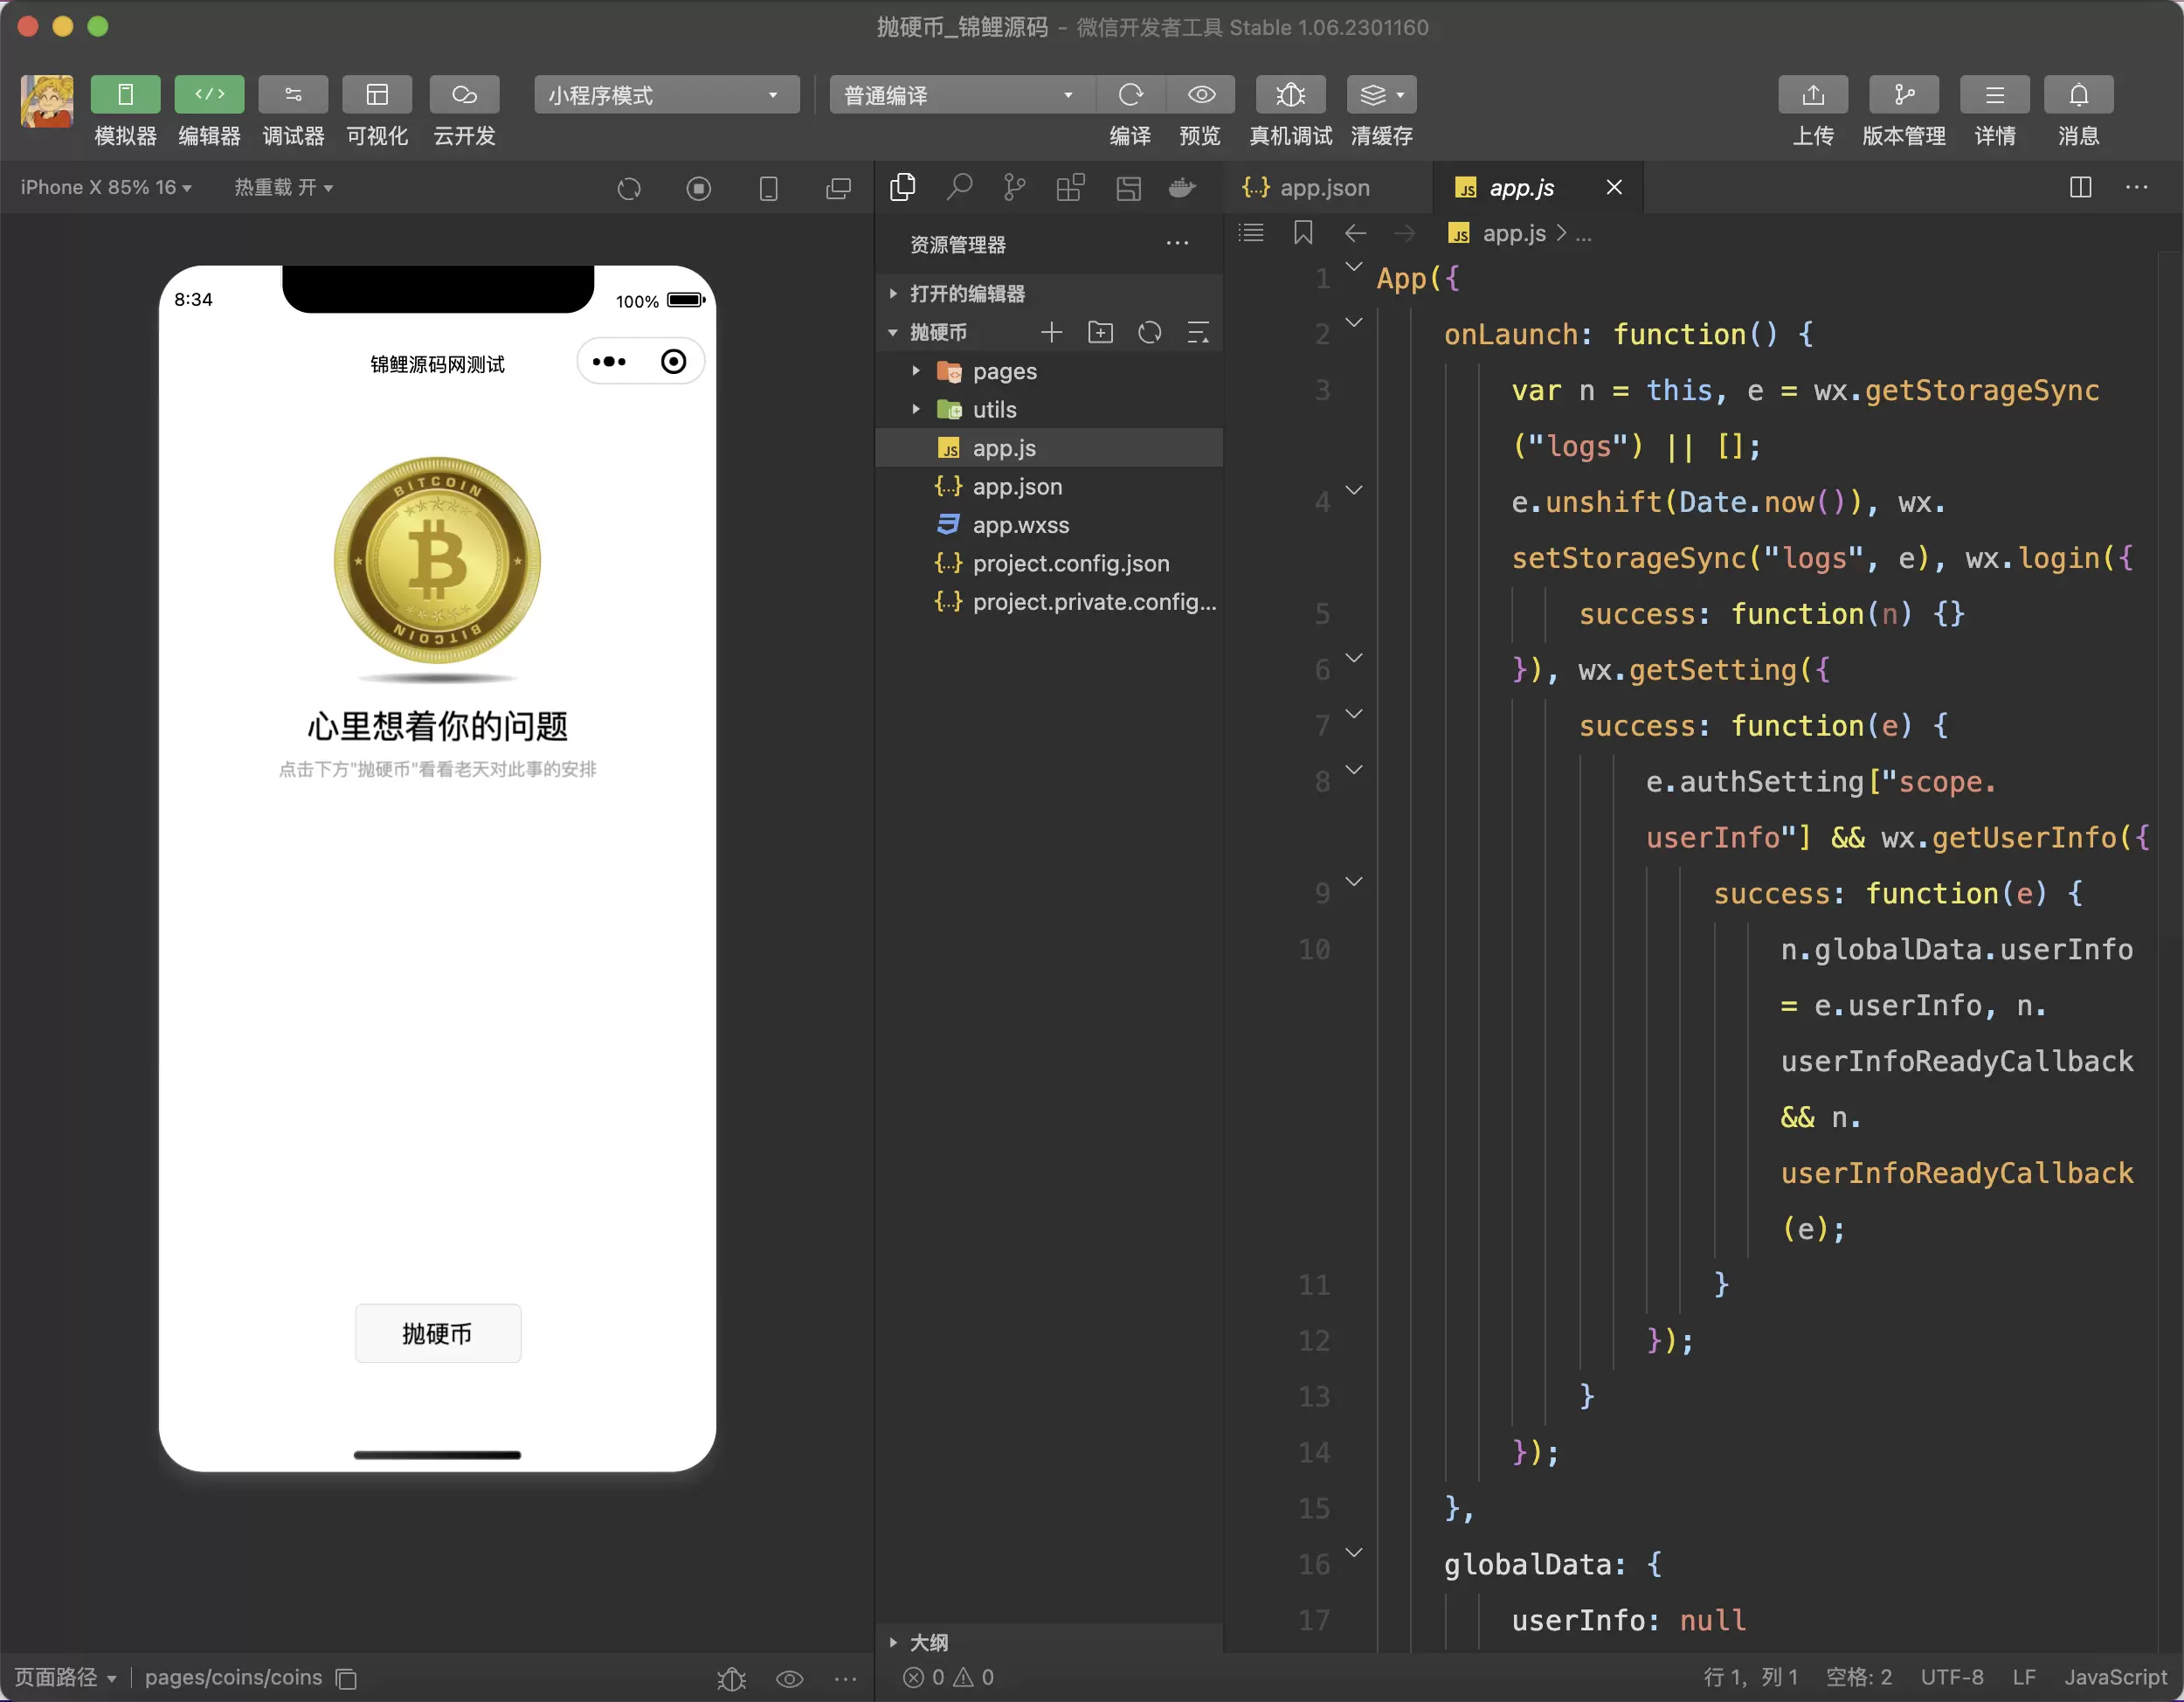This screenshot has width=2184, height=1702.
Task: Open the clear cache dropdown
Action: click(1382, 95)
